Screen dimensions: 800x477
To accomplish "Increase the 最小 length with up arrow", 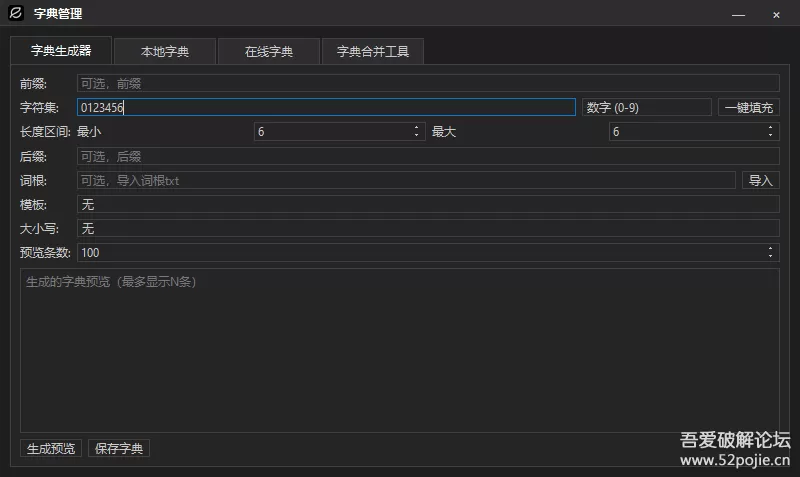I will tap(416, 127).
